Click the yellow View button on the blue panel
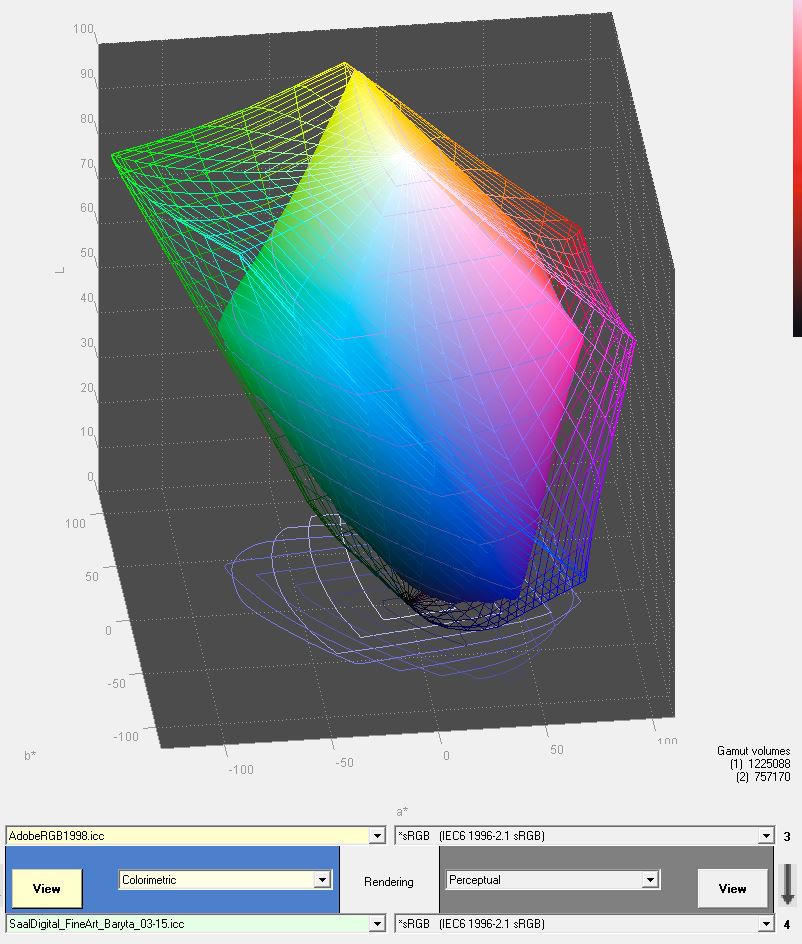This screenshot has width=802, height=944. (47, 889)
